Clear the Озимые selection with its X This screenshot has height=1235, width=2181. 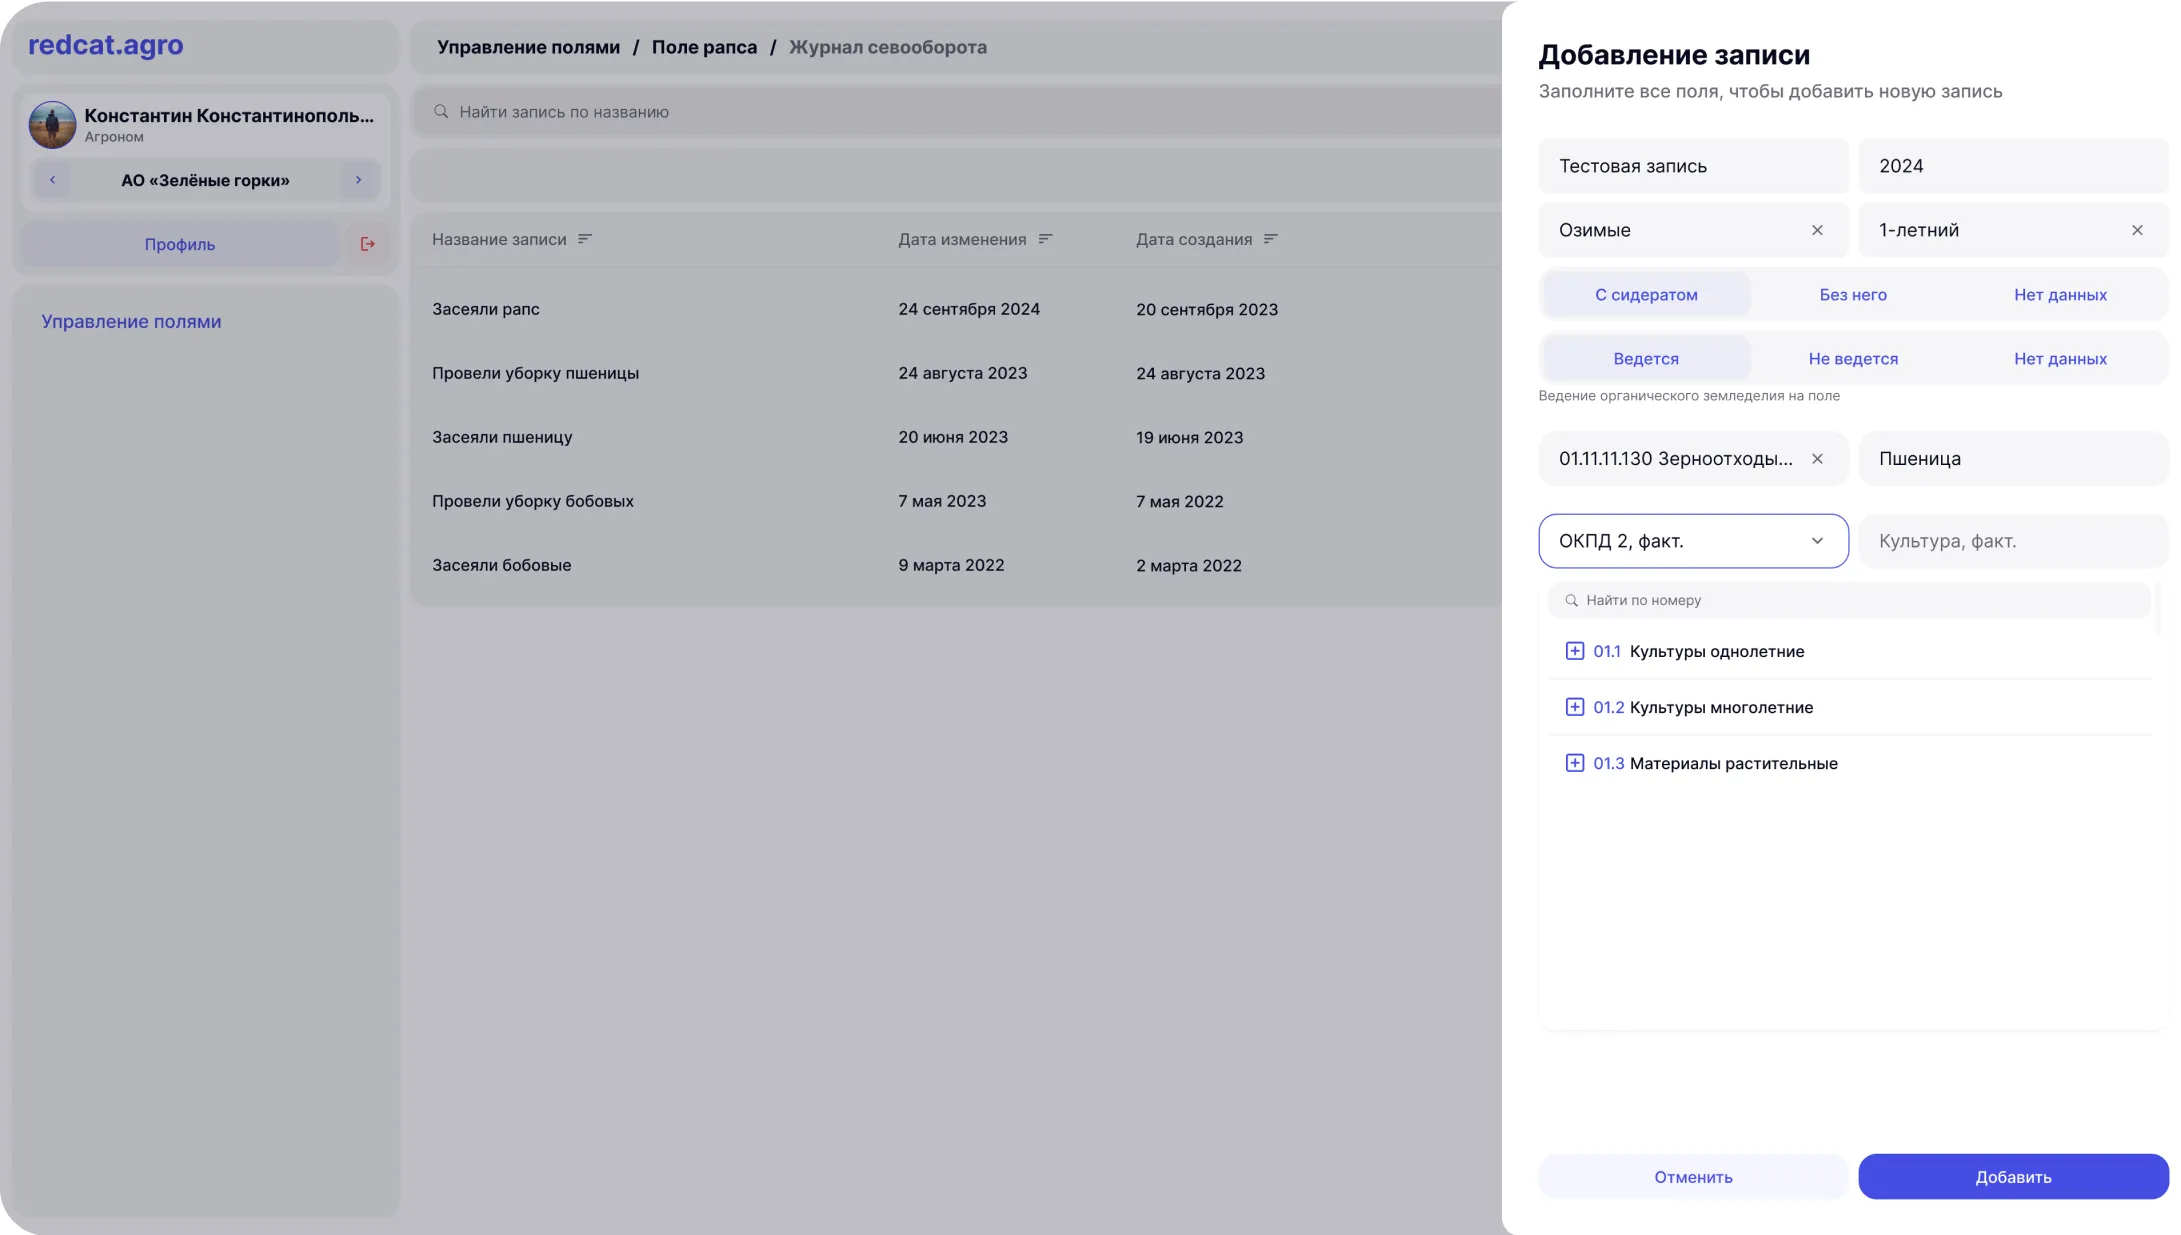click(1817, 230)
